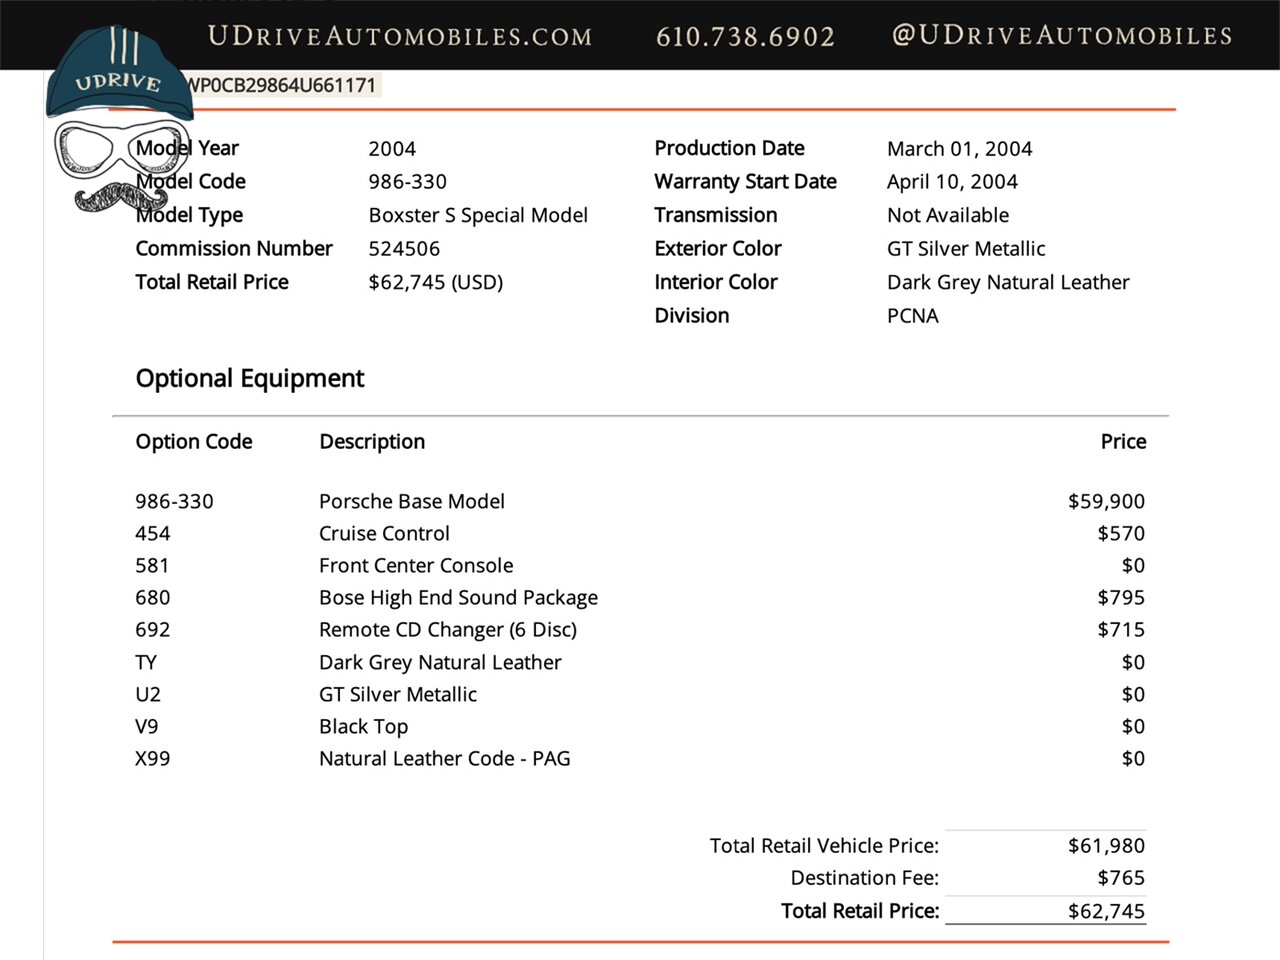
Task: Open UDriveAutomobiles.com from the header
Action: (x=397, y=37)
